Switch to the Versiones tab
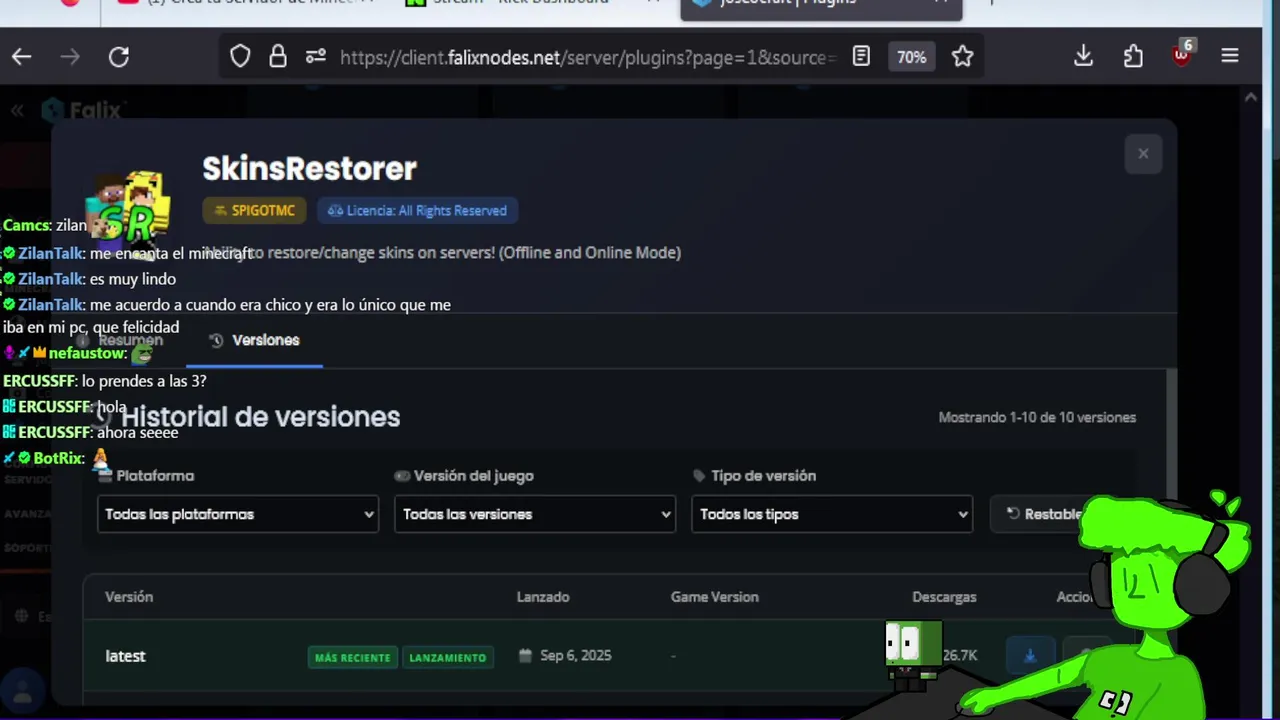This screenshot has width=1280, height=720. pyautogui.click(x=254, y=340)
